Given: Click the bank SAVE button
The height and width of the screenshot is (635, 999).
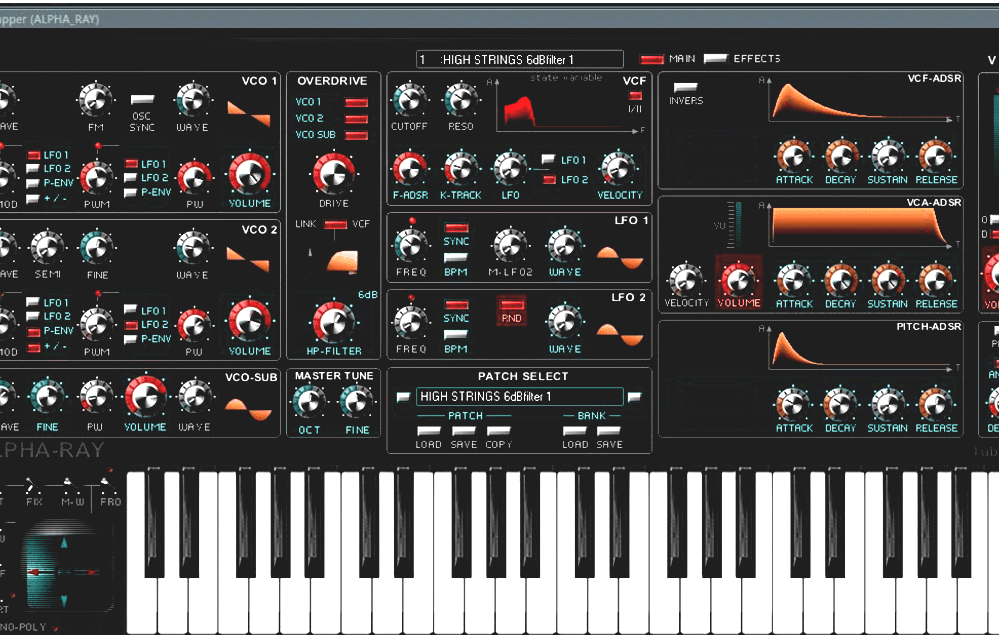Looking at the screenshot, I should click(x=609, y=431).
